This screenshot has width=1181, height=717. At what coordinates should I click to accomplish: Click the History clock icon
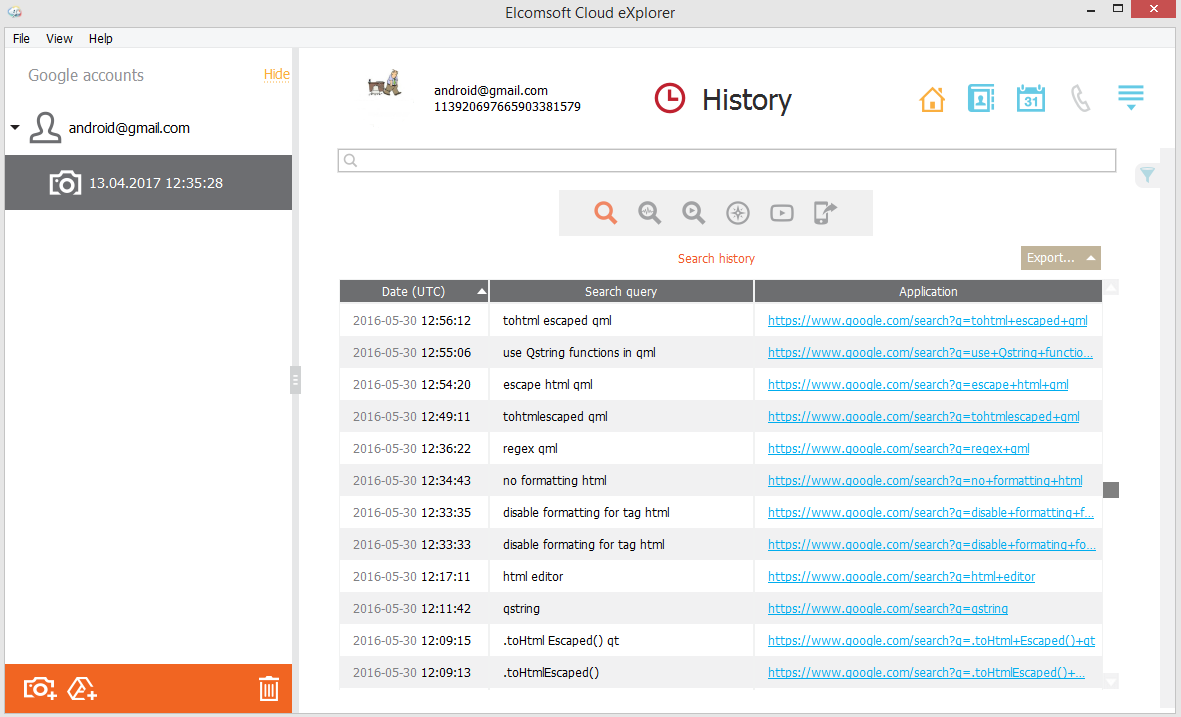click(x=670, y=99)
